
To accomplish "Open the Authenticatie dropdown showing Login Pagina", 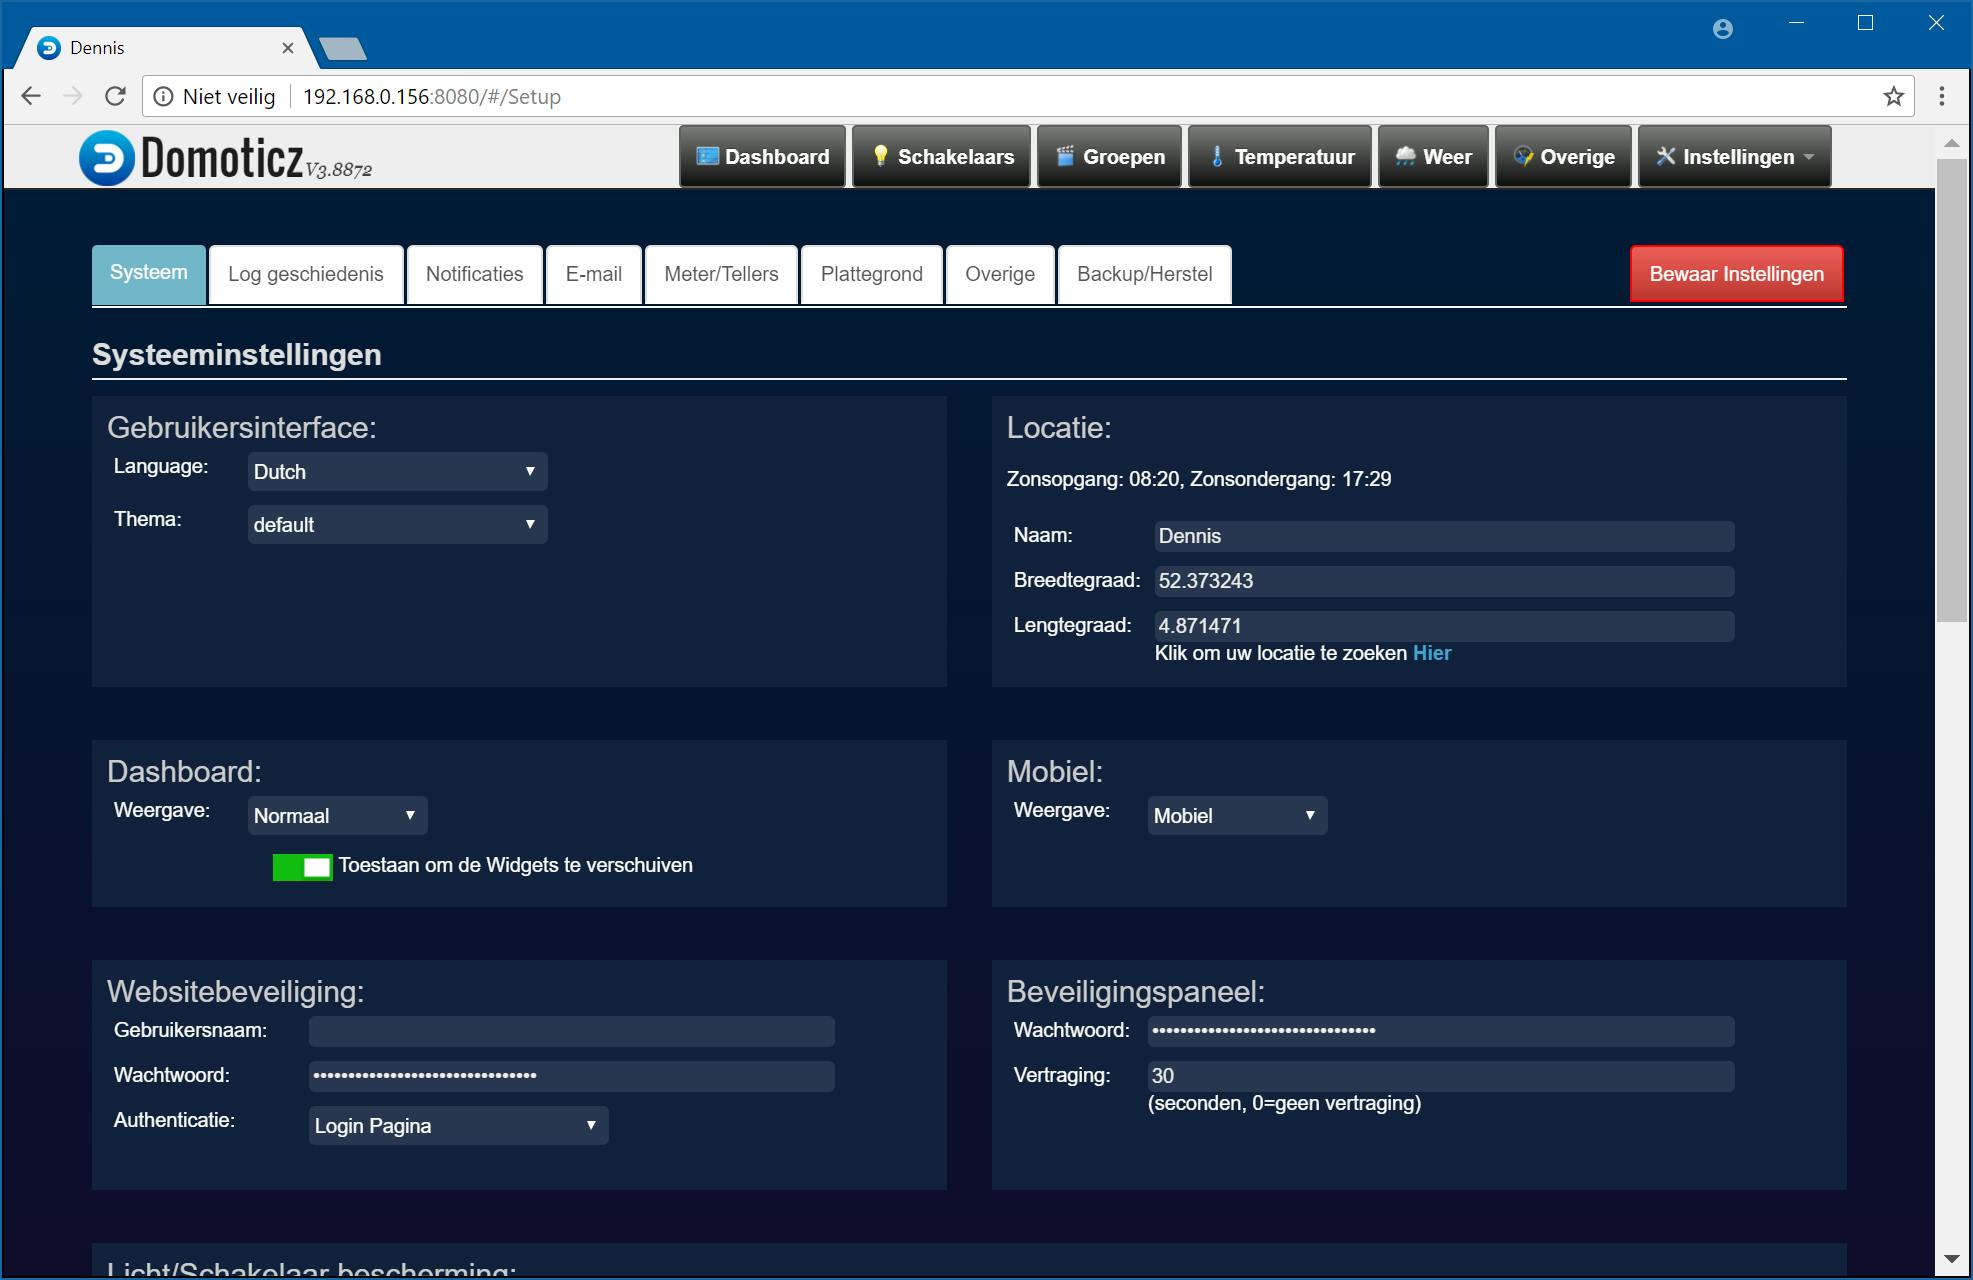I will [458, 1125].
